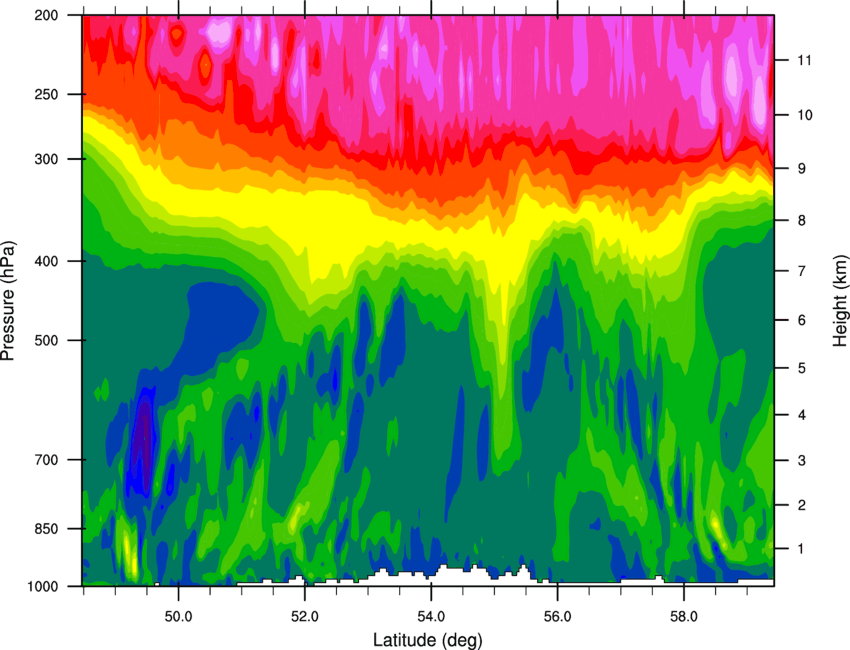The height and width of the screenshot is (650, 850).
Task: Pick the 5 km height label
Action: point(802,368)
